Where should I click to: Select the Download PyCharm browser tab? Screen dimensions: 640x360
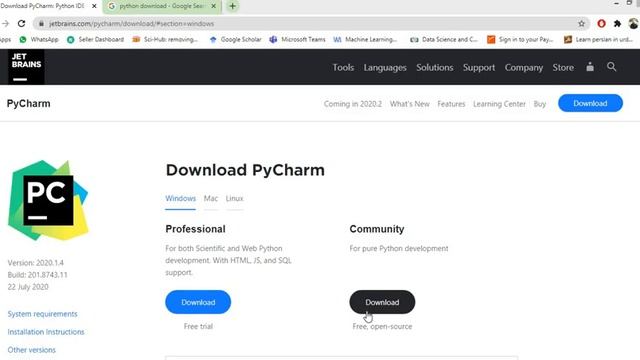pyautogui.click(x=43, y=6)
